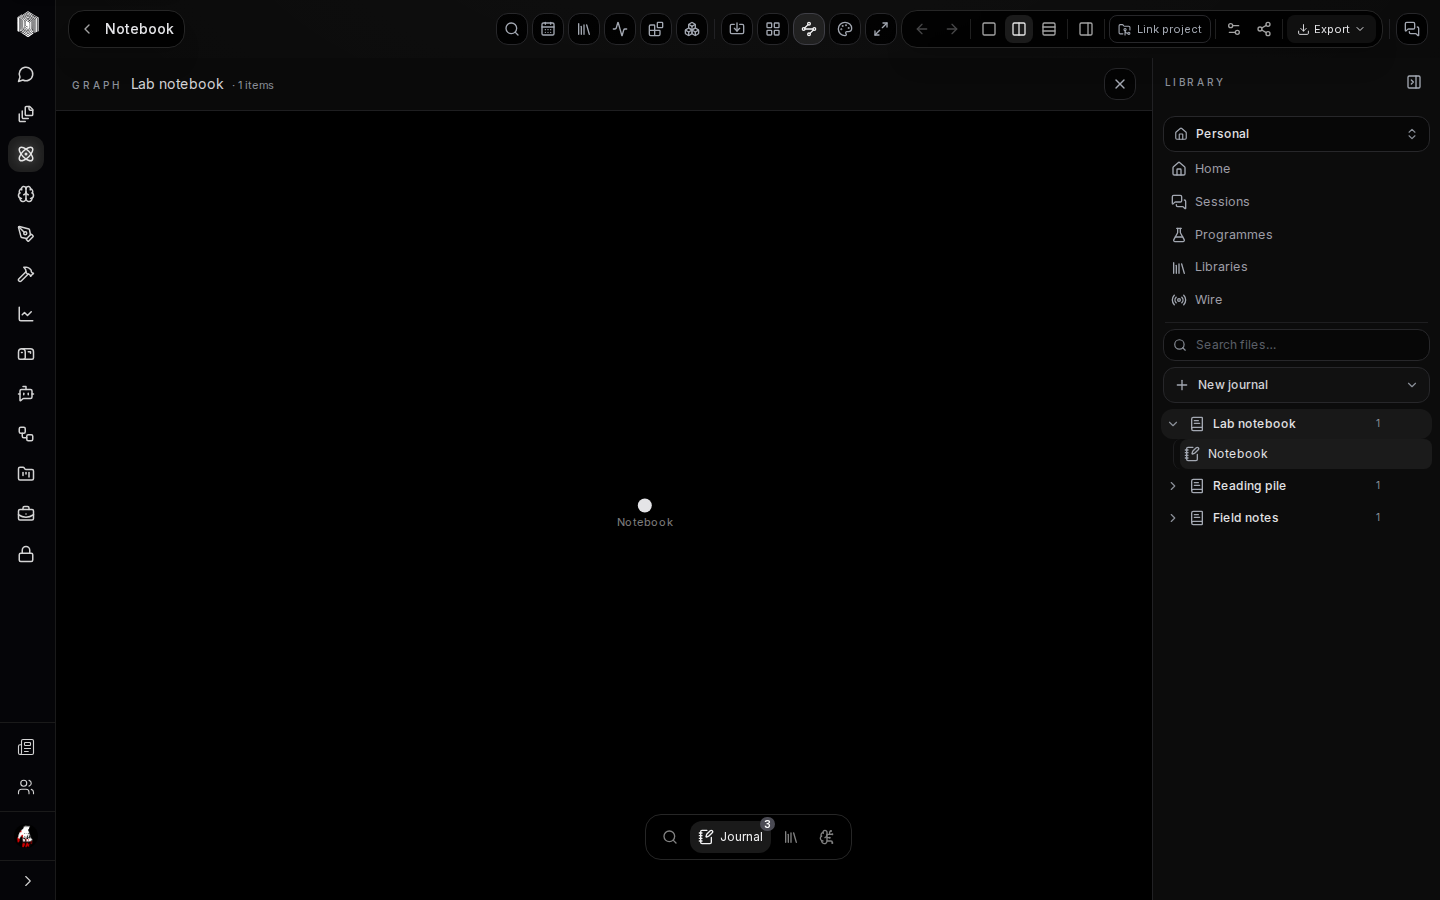Viewport: 1440px width, 900px height.
Task: Select the Journal tab in bottom bar
Action: (731, 837)
